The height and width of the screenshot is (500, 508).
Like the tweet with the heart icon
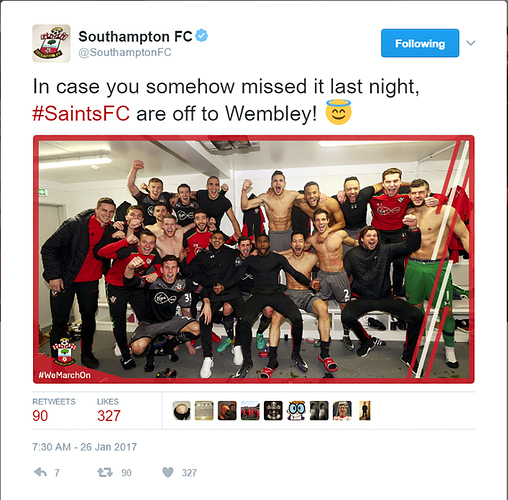pos(168,472)
